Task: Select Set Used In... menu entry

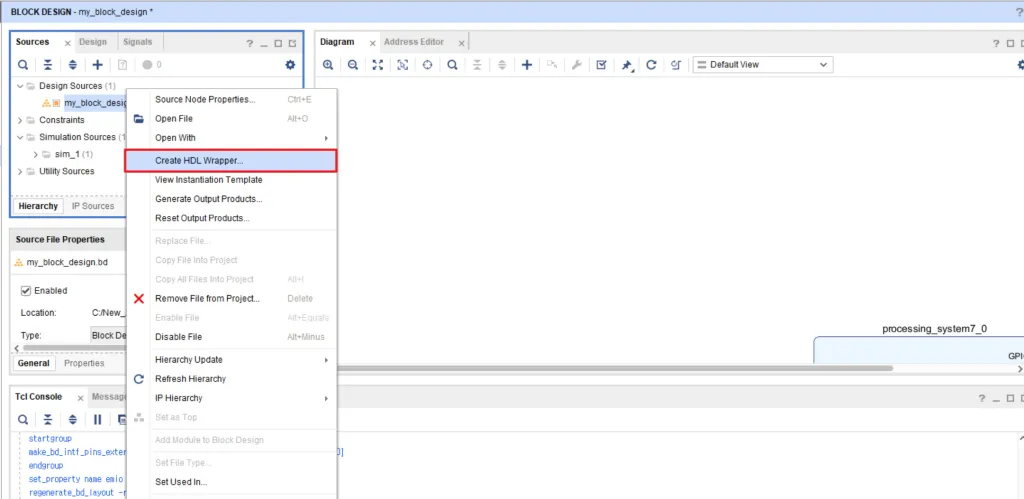Action: (x=231, y=482)
